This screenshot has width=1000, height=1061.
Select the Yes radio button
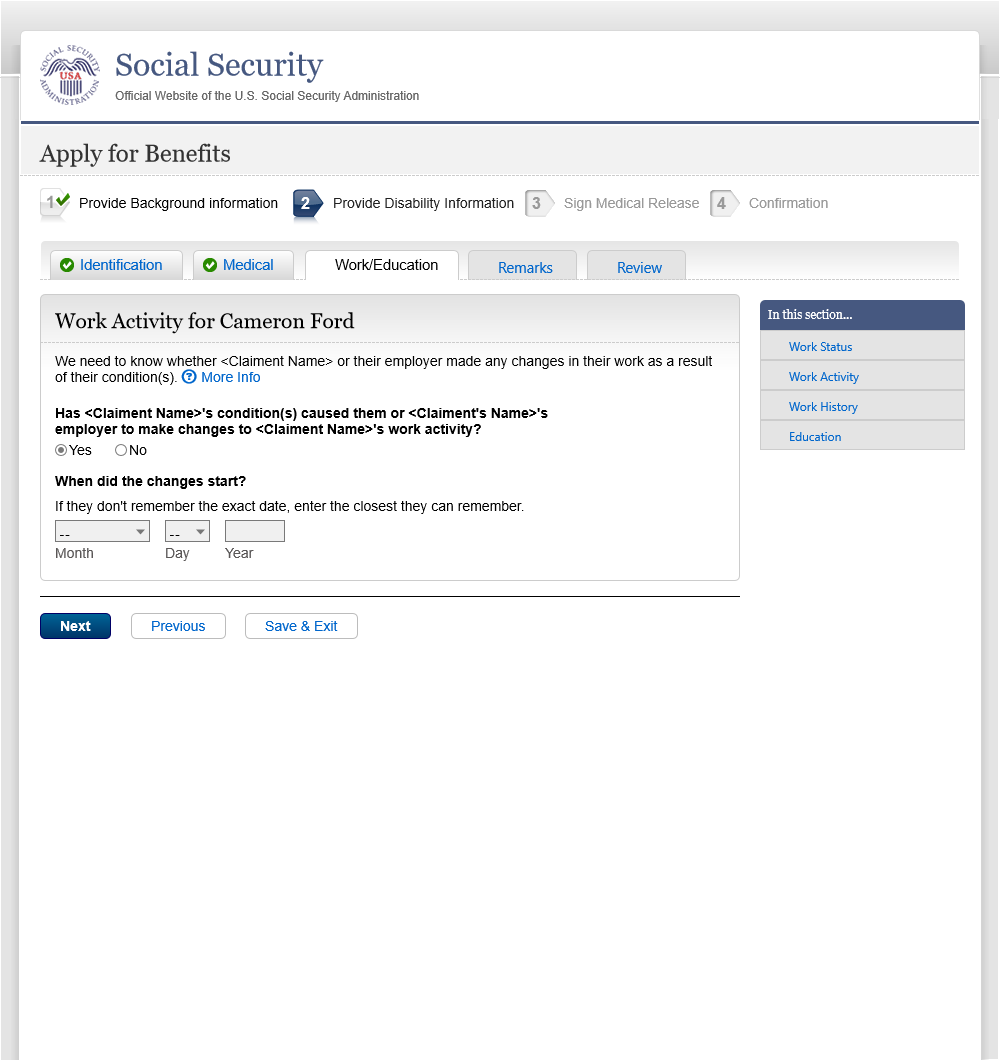pos(61,450)
